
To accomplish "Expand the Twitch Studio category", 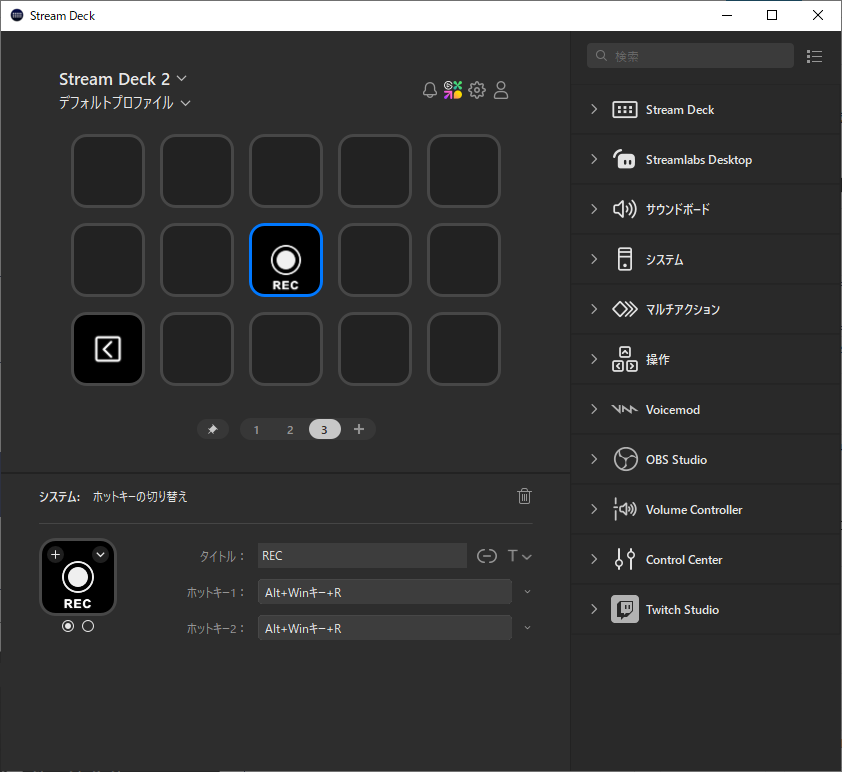I will click(594, 609).
